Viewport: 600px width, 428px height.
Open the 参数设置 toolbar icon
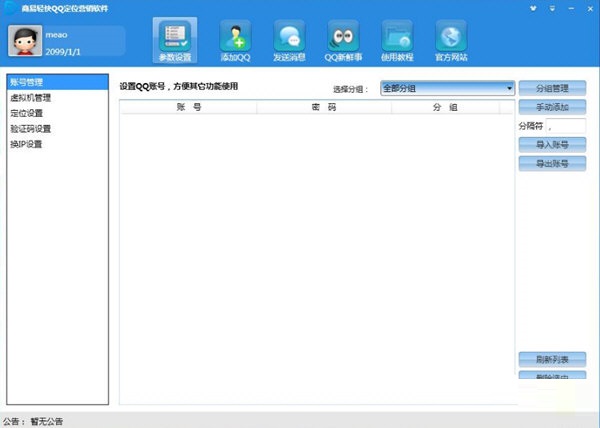click(x=175, y=40)
